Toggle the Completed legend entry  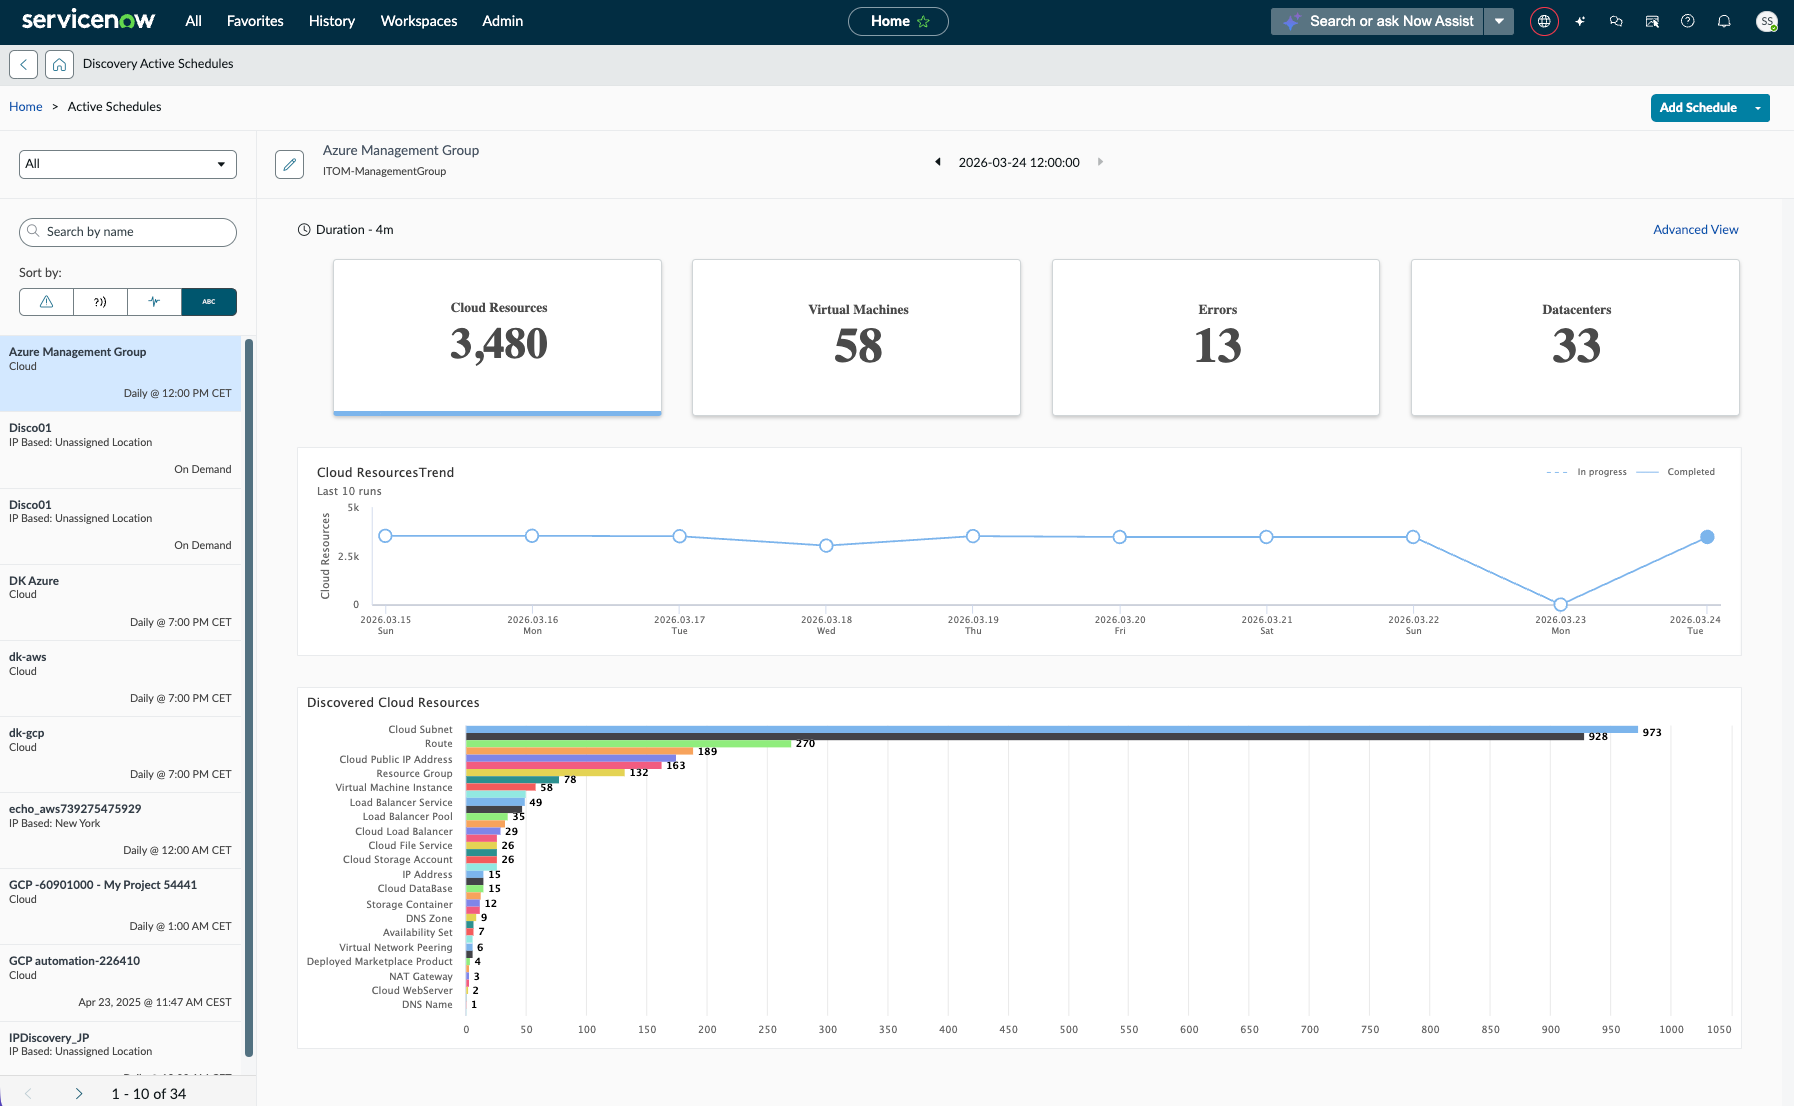[x=1676, y=472]
